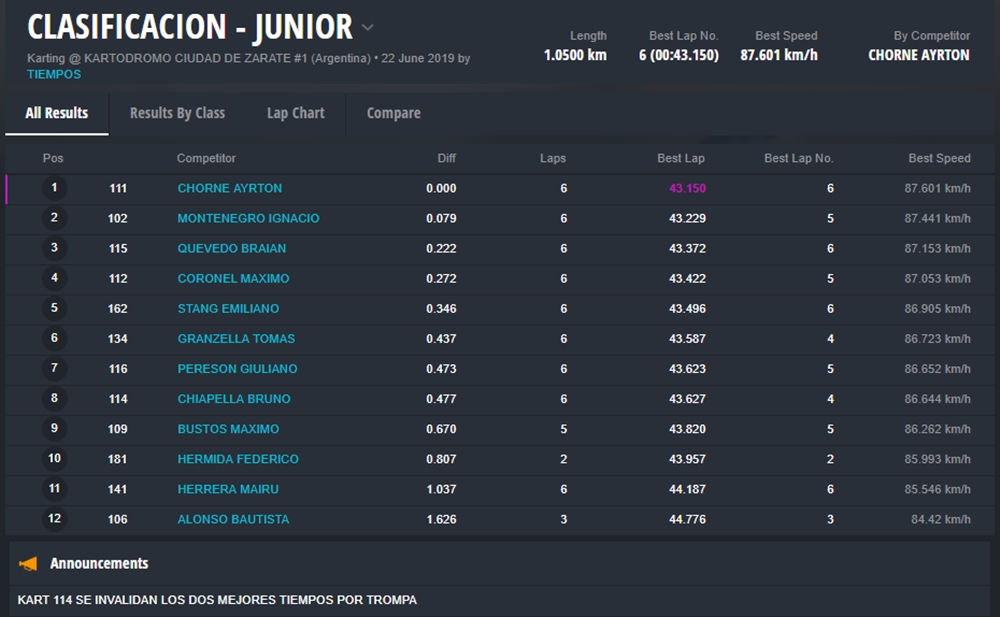Viewport: 1000px width, 617px height.
Task: Click competitor QUEVEDO BRAIAN
Action: tap(231, 248)
